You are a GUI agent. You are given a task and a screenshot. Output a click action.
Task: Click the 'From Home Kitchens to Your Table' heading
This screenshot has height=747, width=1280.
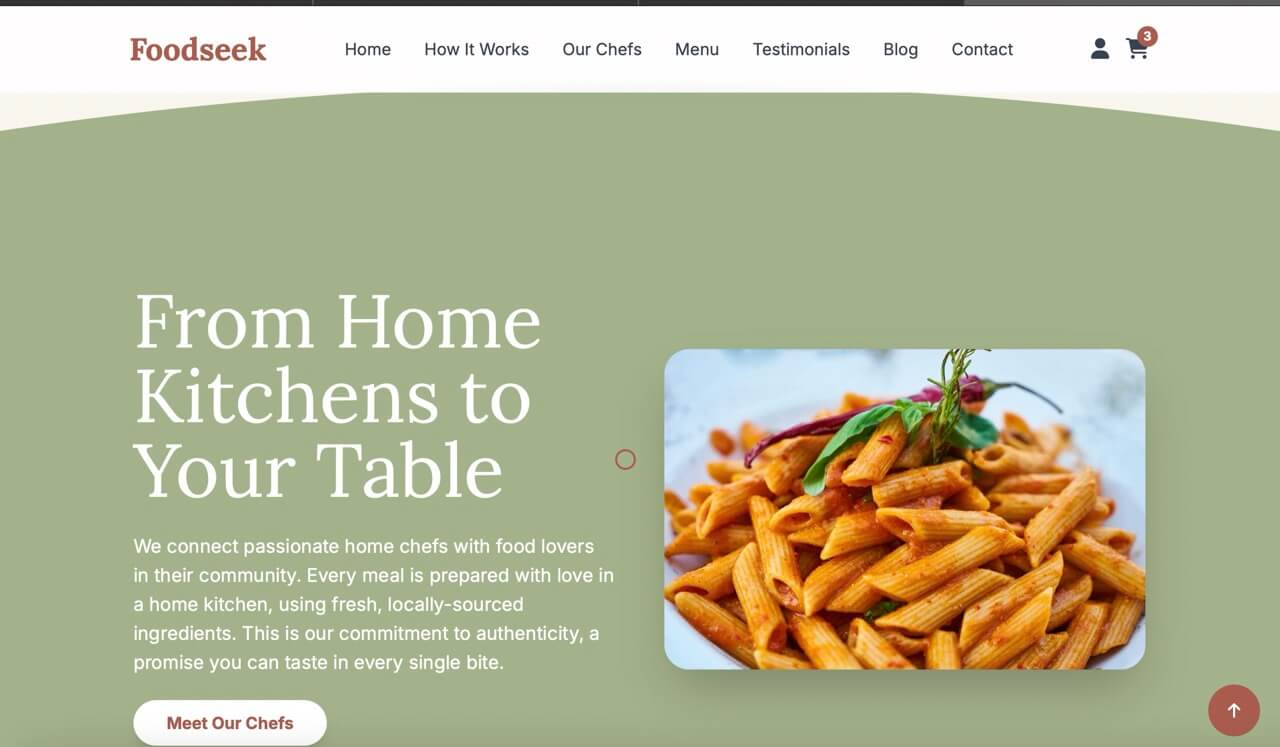pyautogui.click(x=337, y=395)
